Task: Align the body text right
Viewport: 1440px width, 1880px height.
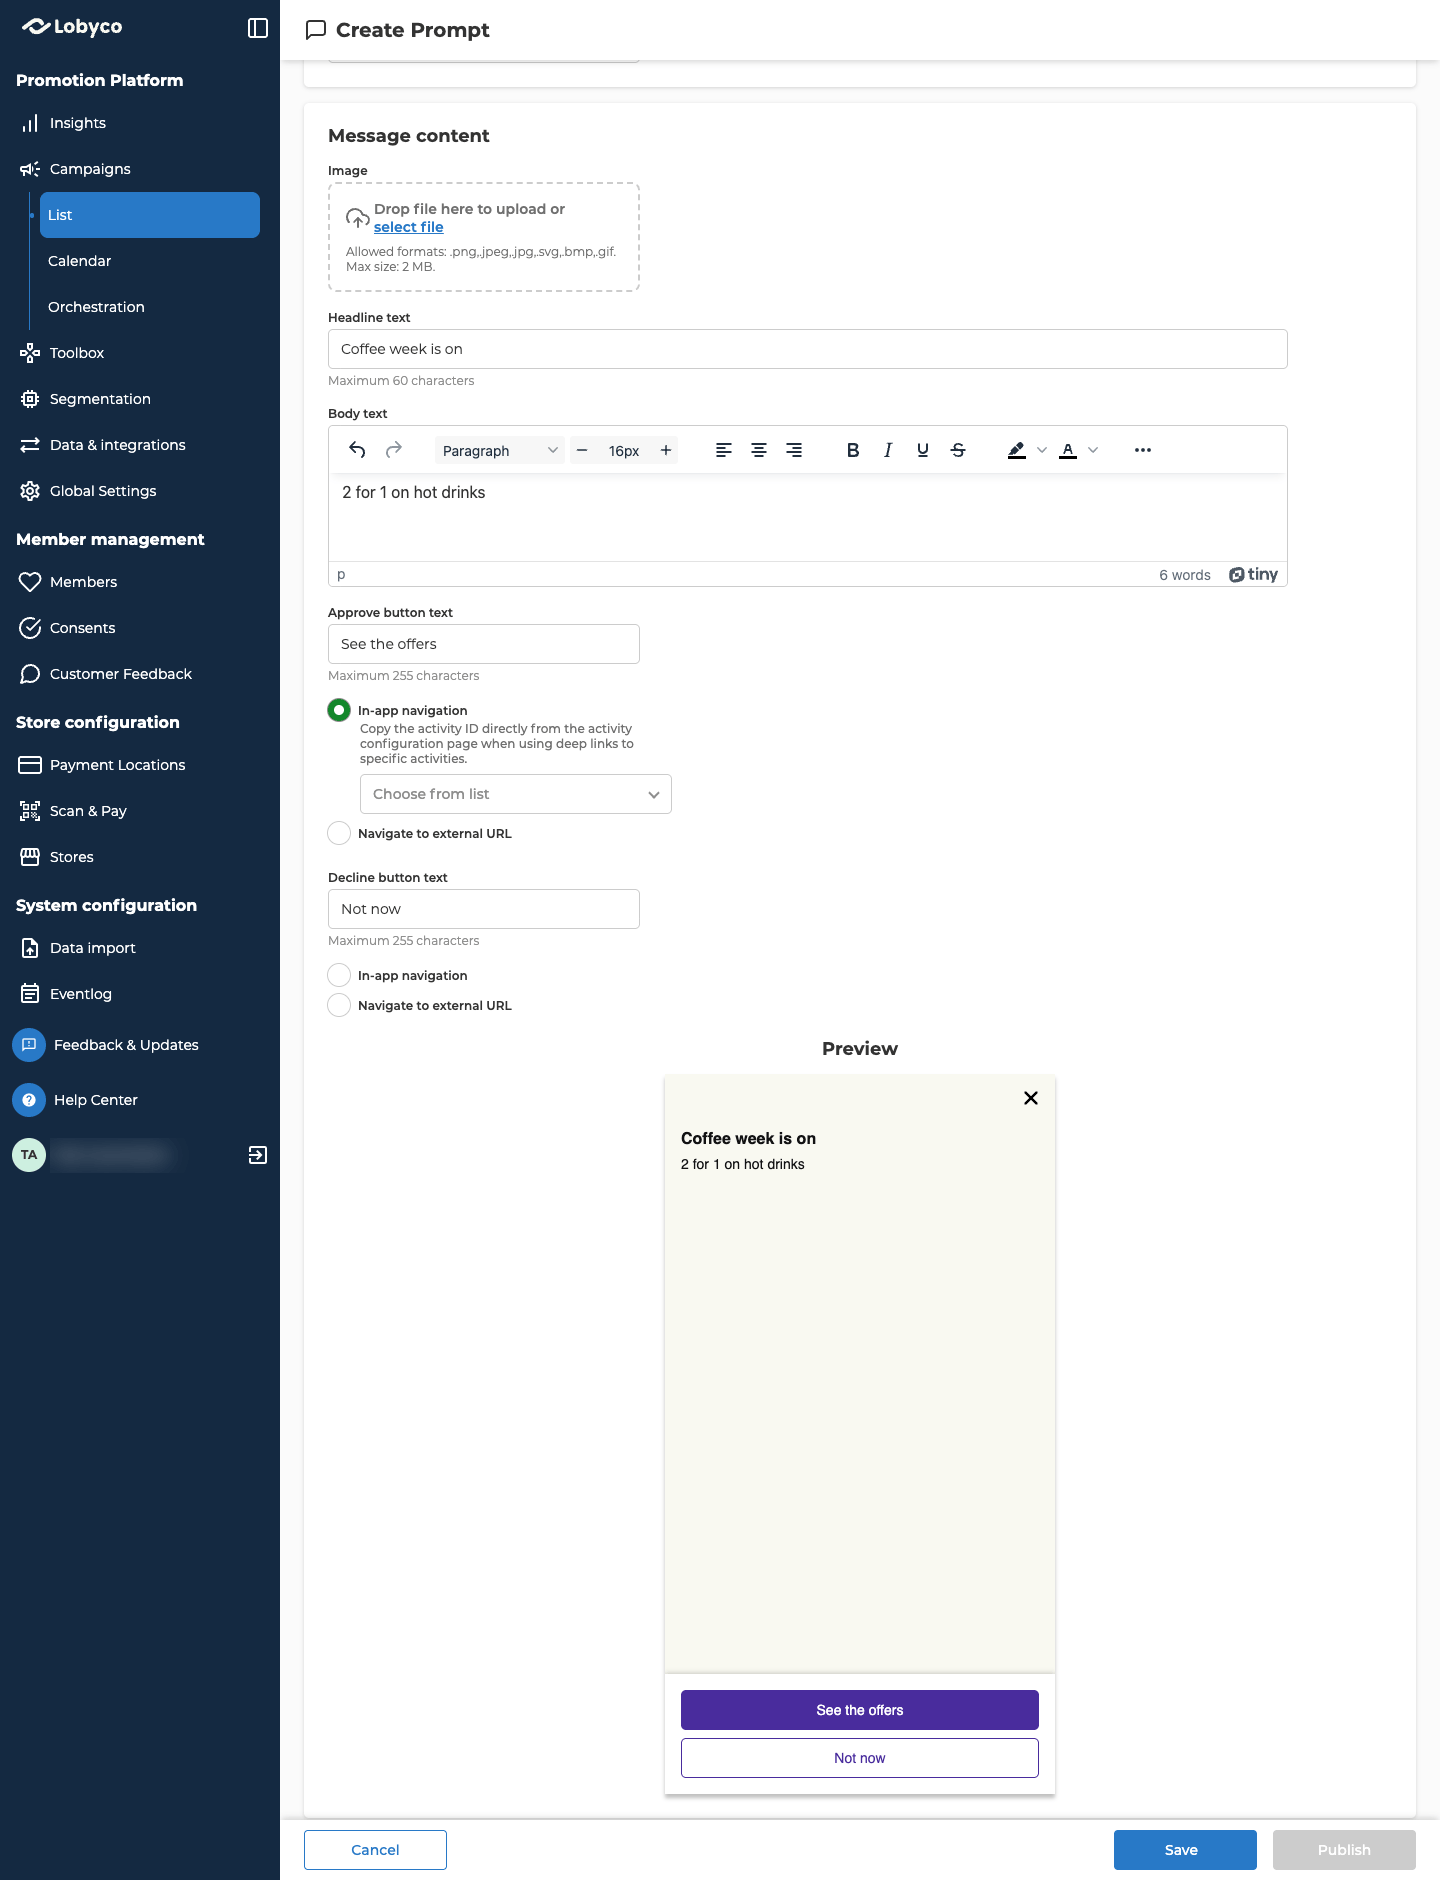Action: click(x=794, y=450)
